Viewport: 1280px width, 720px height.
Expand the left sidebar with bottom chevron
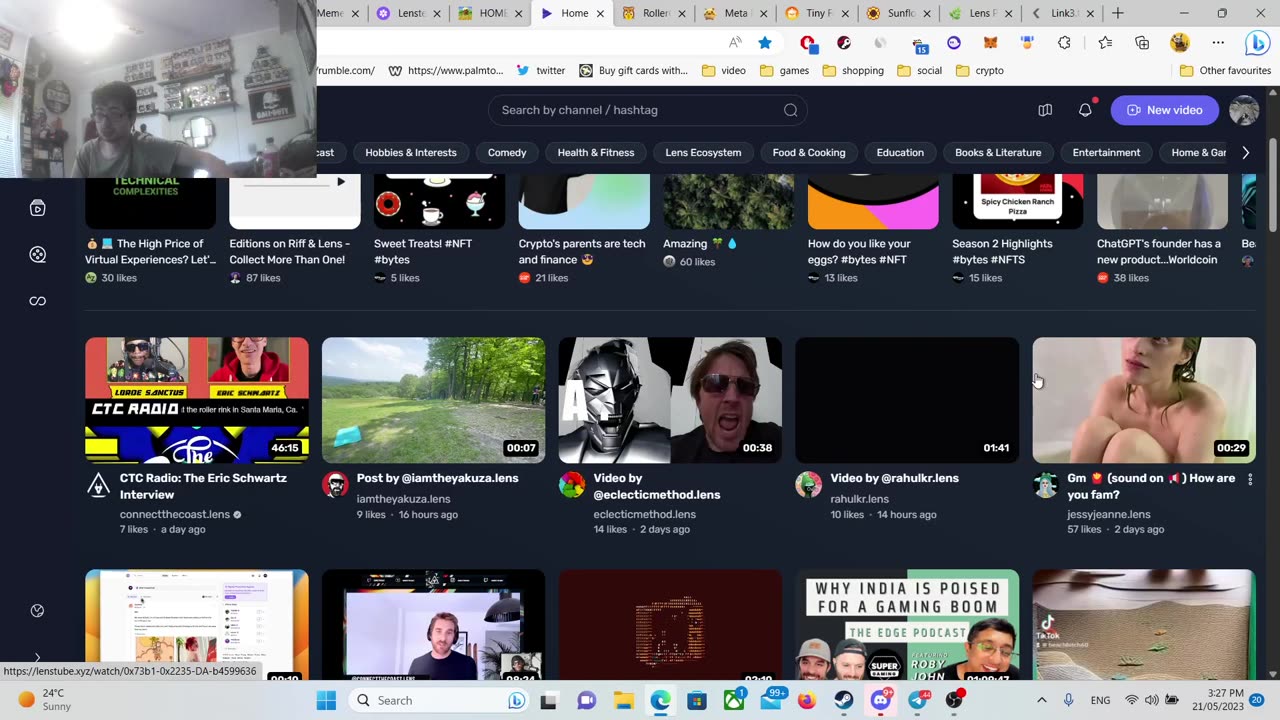pos(37,658)
